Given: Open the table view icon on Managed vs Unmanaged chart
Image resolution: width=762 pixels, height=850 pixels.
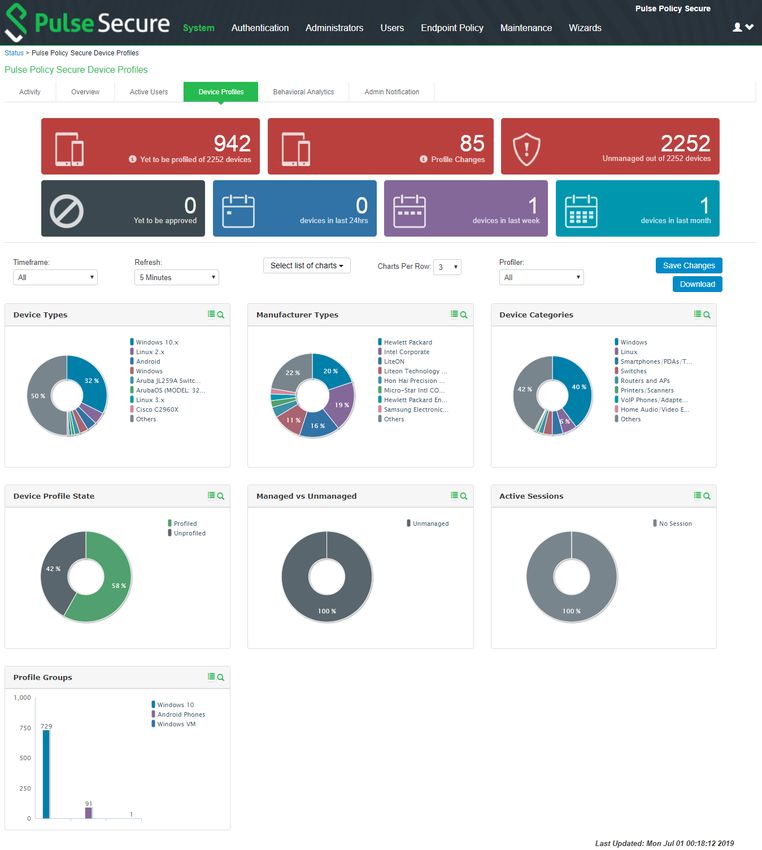Looking at the screenshot, I should 454,495.
